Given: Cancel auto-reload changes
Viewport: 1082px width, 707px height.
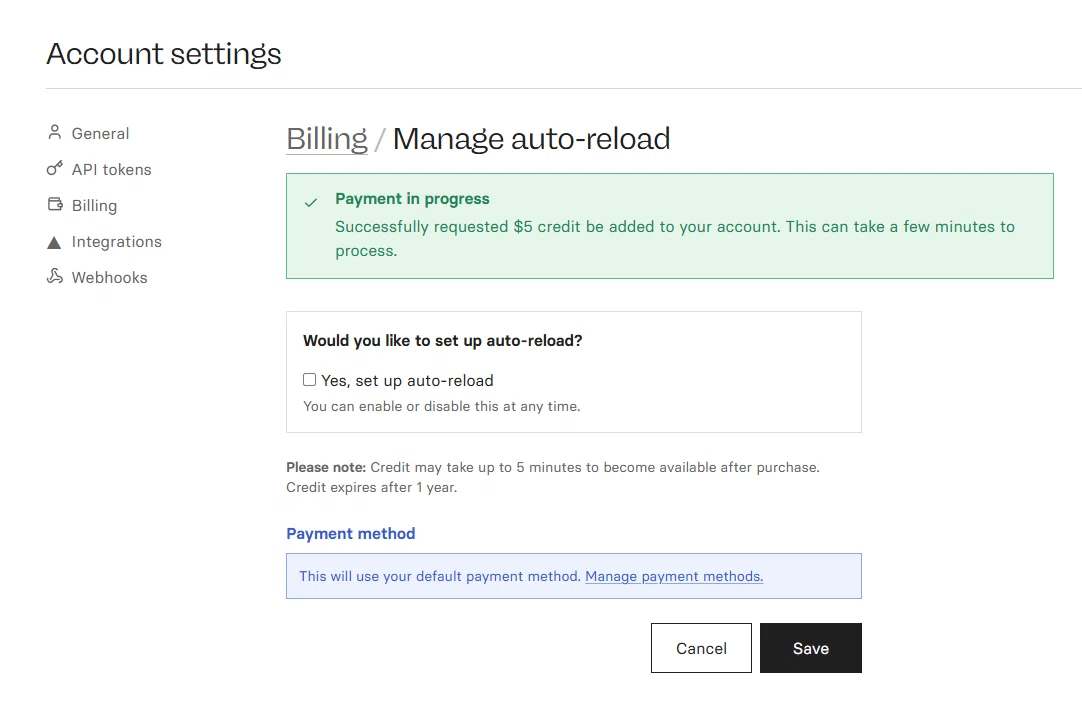Looking at the screenshot, I should (x=701, y=648).
